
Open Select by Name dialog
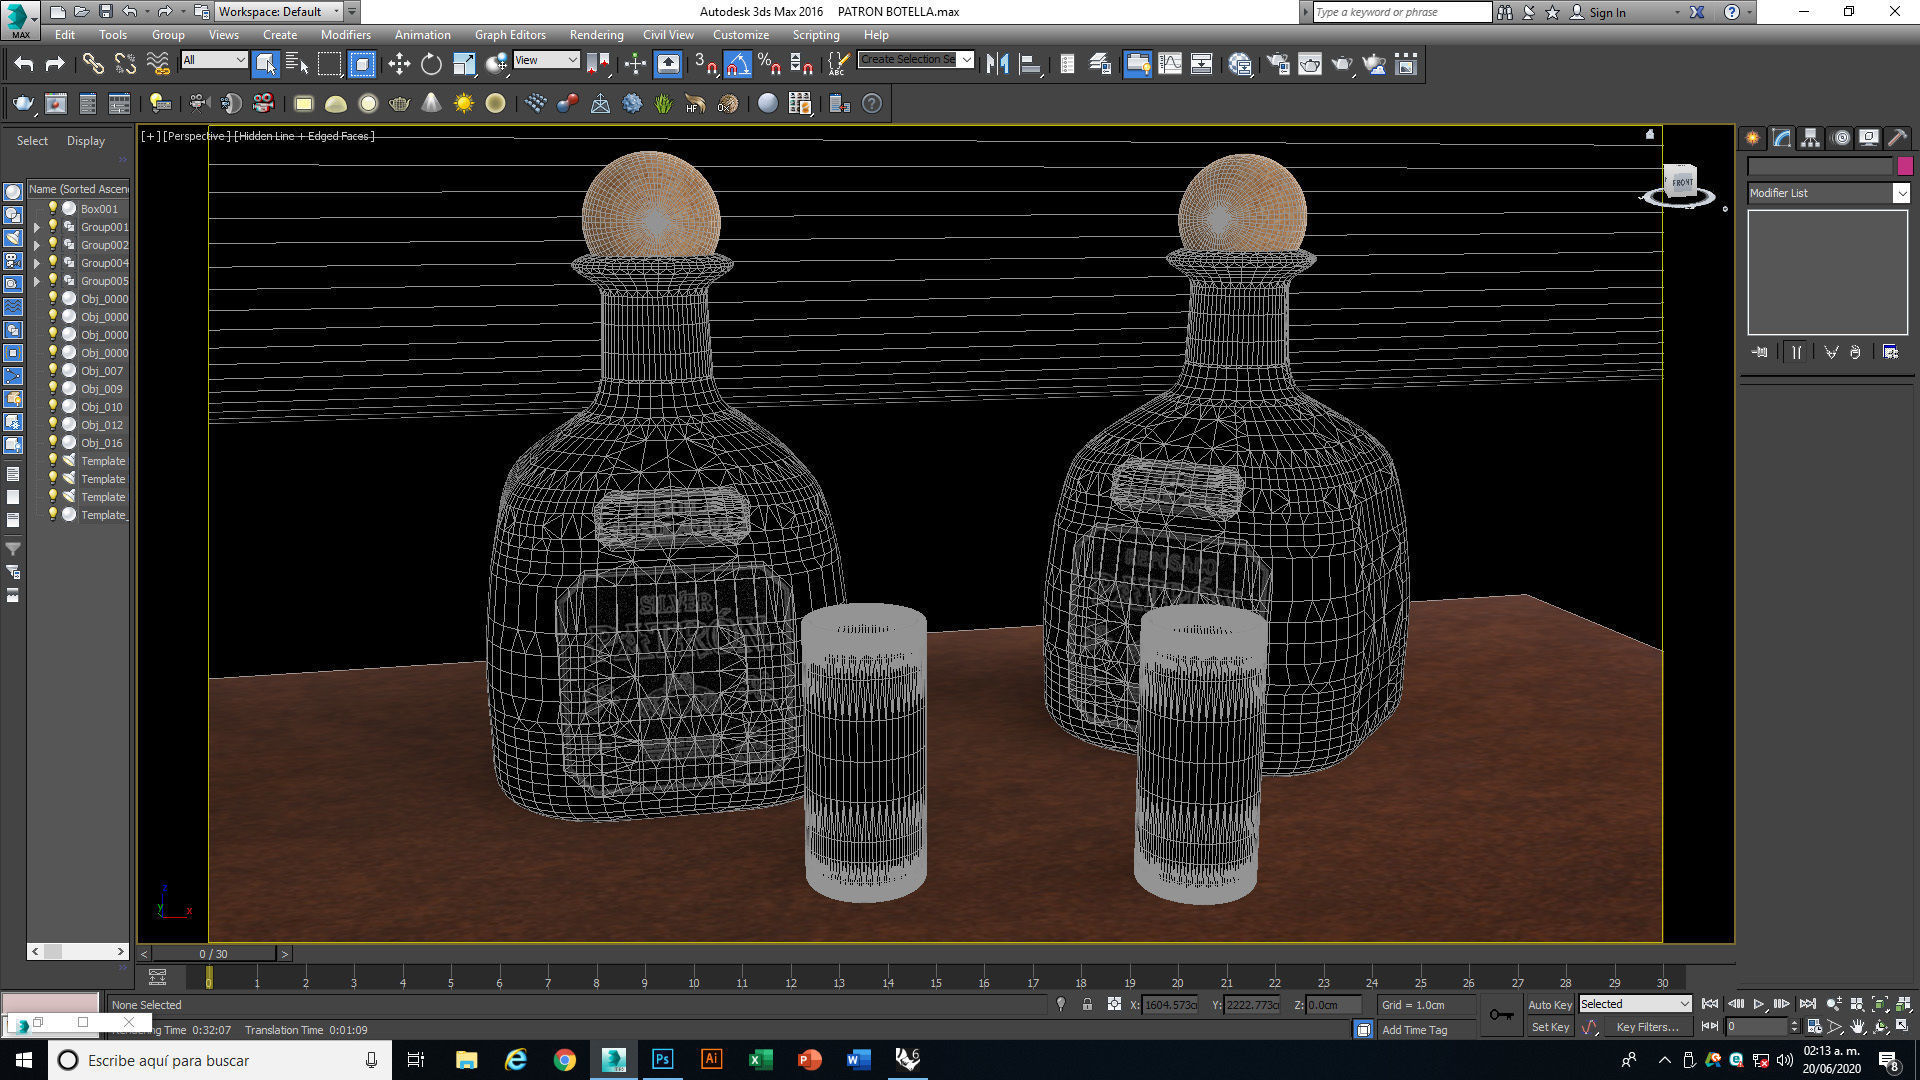coord(297,65)
